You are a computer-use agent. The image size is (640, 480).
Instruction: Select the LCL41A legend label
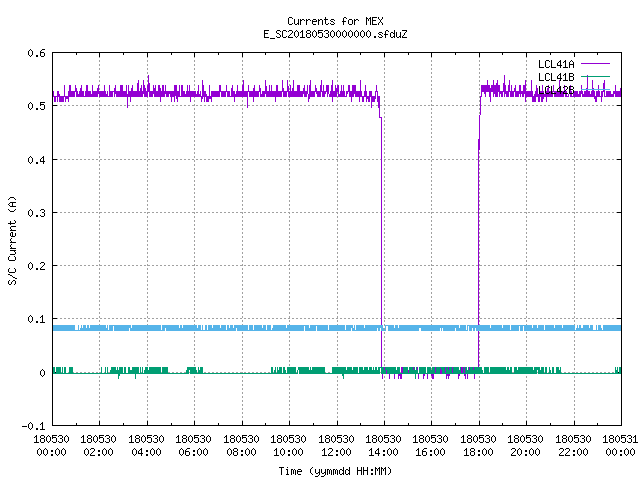556,64
